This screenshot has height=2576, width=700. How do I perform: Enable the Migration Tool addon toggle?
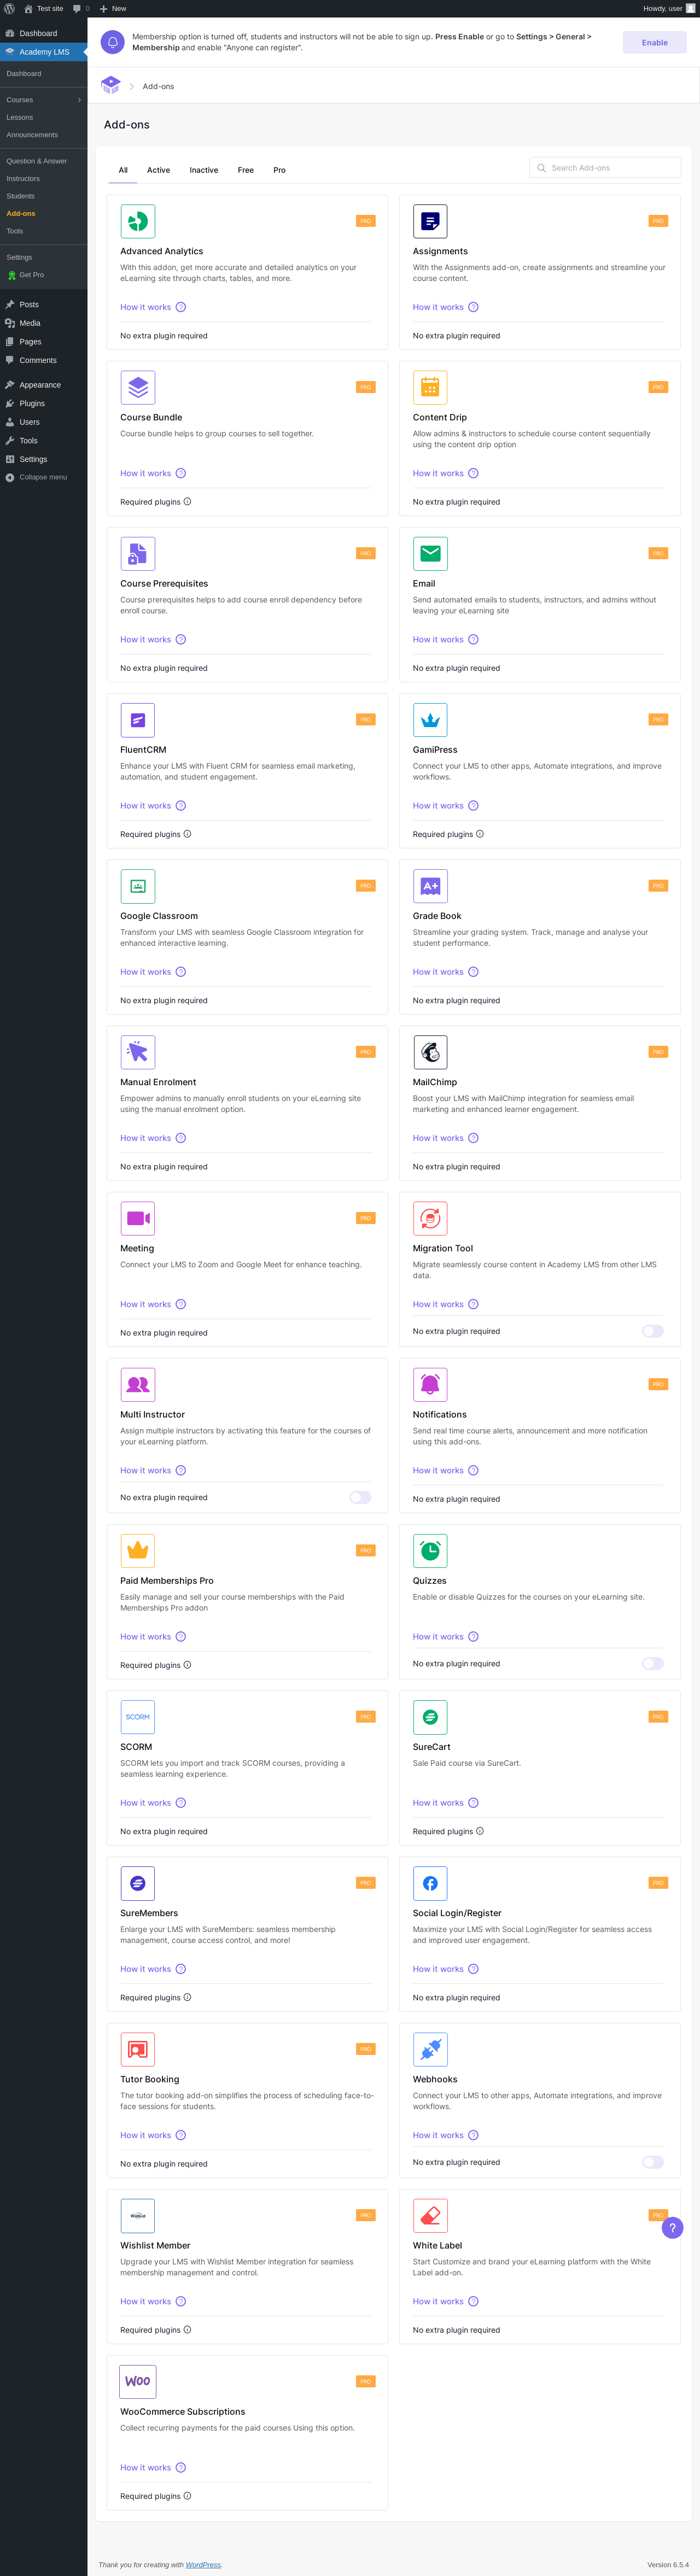pyautogui.click(x=653, y=1331)
